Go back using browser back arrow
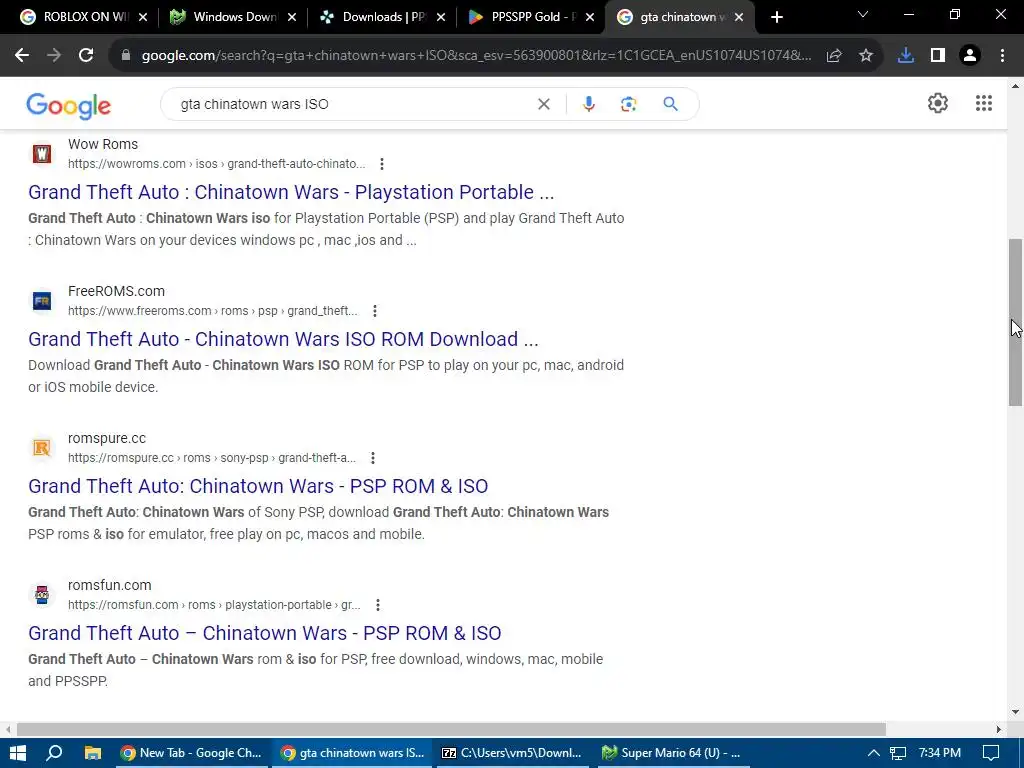Screen dimensions: 1024x768 22,56
